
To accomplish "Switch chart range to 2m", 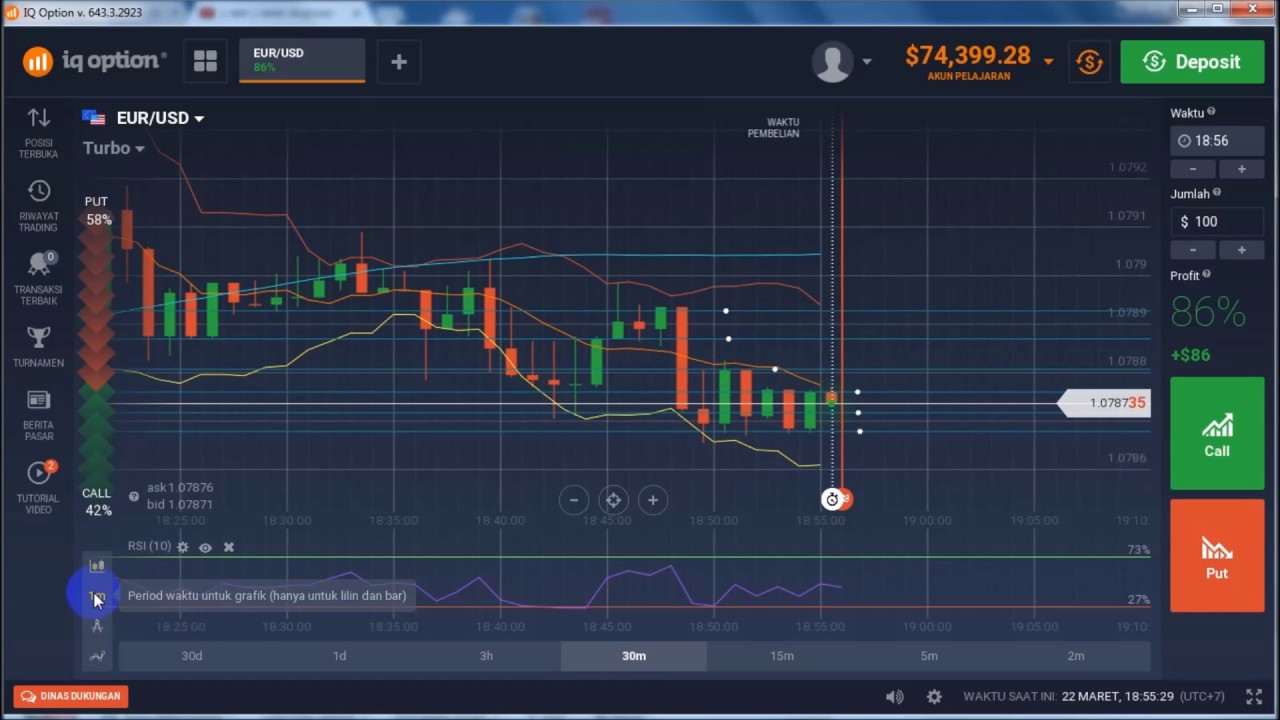I will click(x=1076, y=656).
